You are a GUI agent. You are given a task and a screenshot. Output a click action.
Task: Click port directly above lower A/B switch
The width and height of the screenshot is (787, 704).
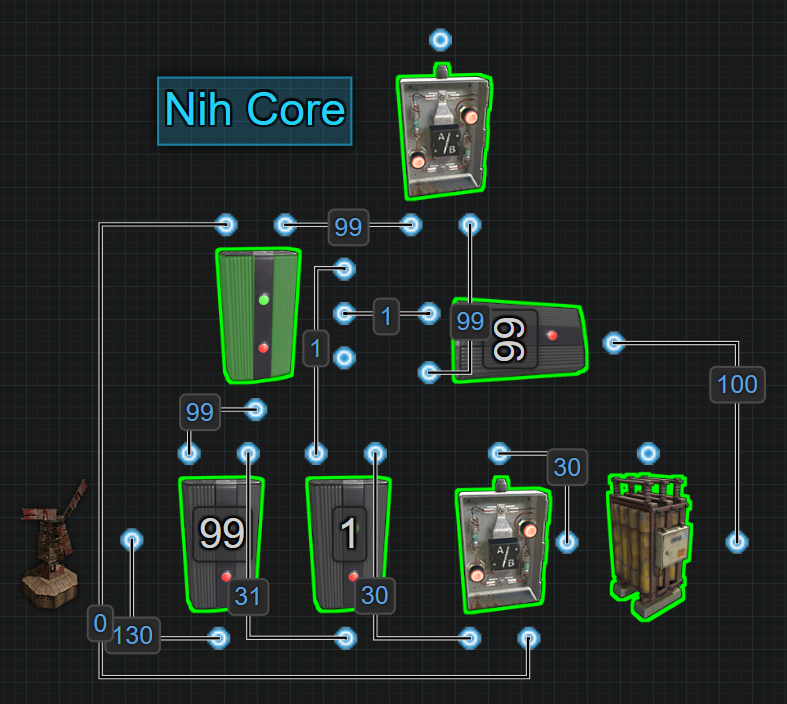tap(499, 454)
